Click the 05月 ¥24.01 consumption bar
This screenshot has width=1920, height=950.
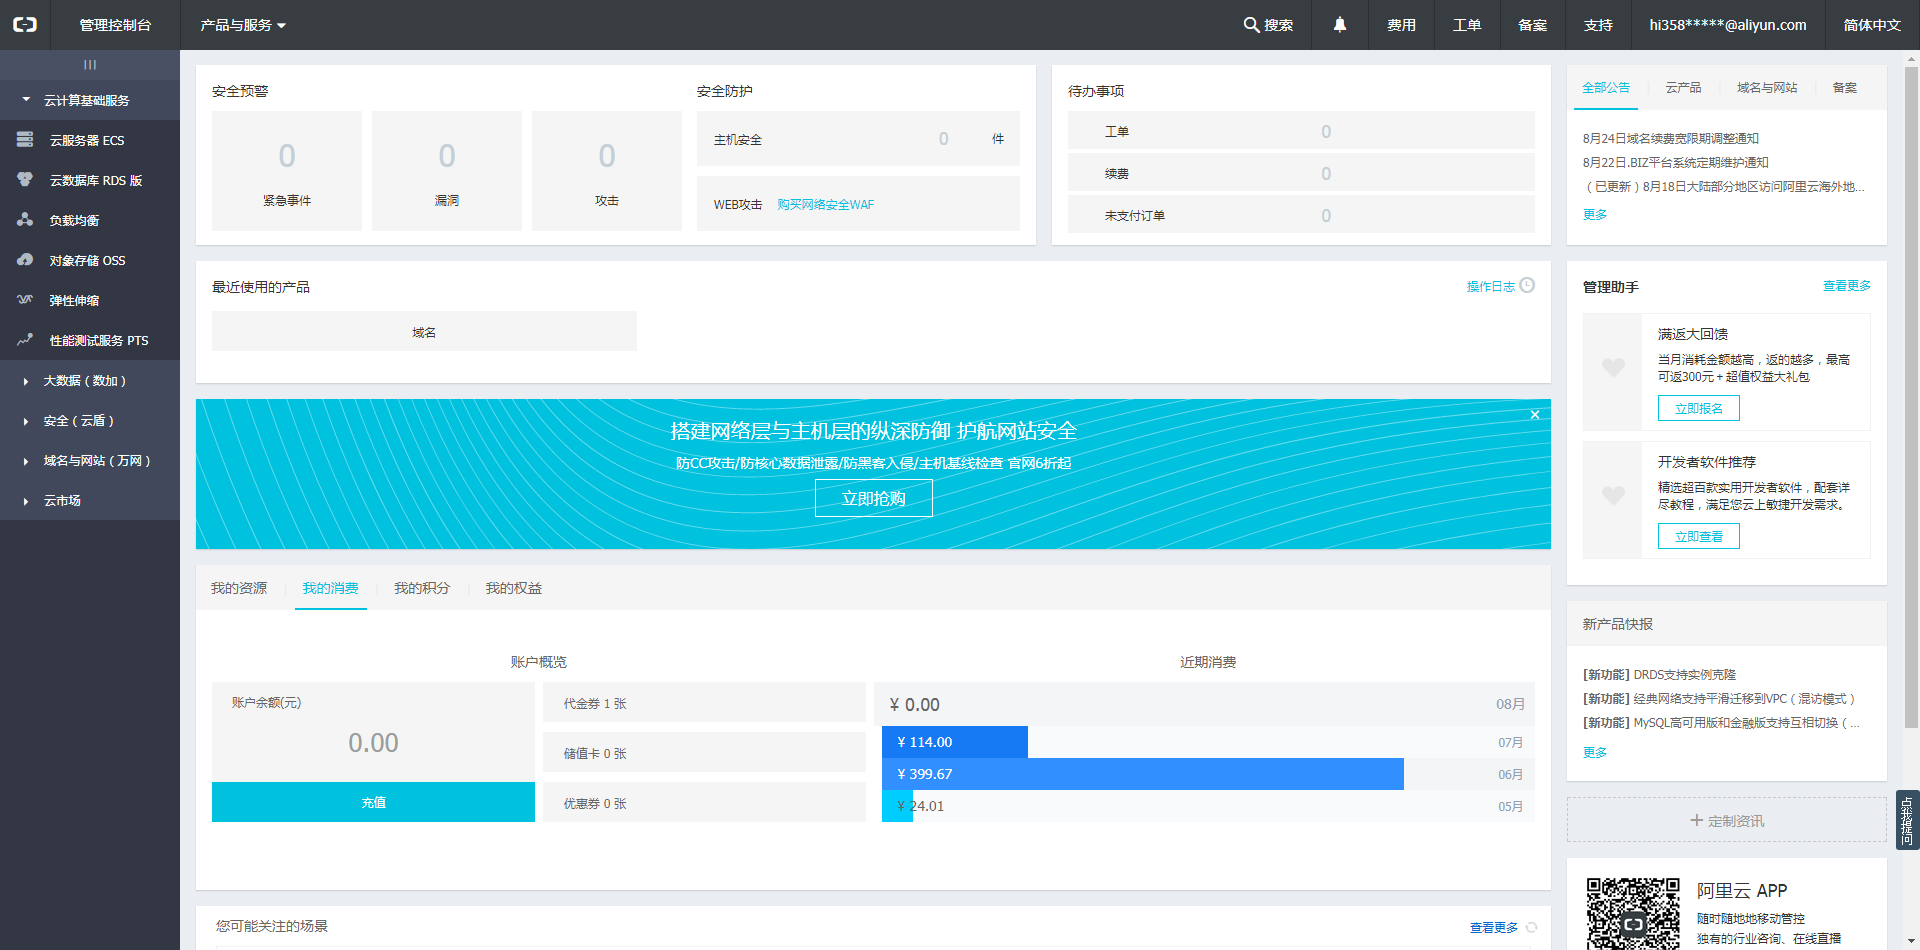[x=898, y=806]
